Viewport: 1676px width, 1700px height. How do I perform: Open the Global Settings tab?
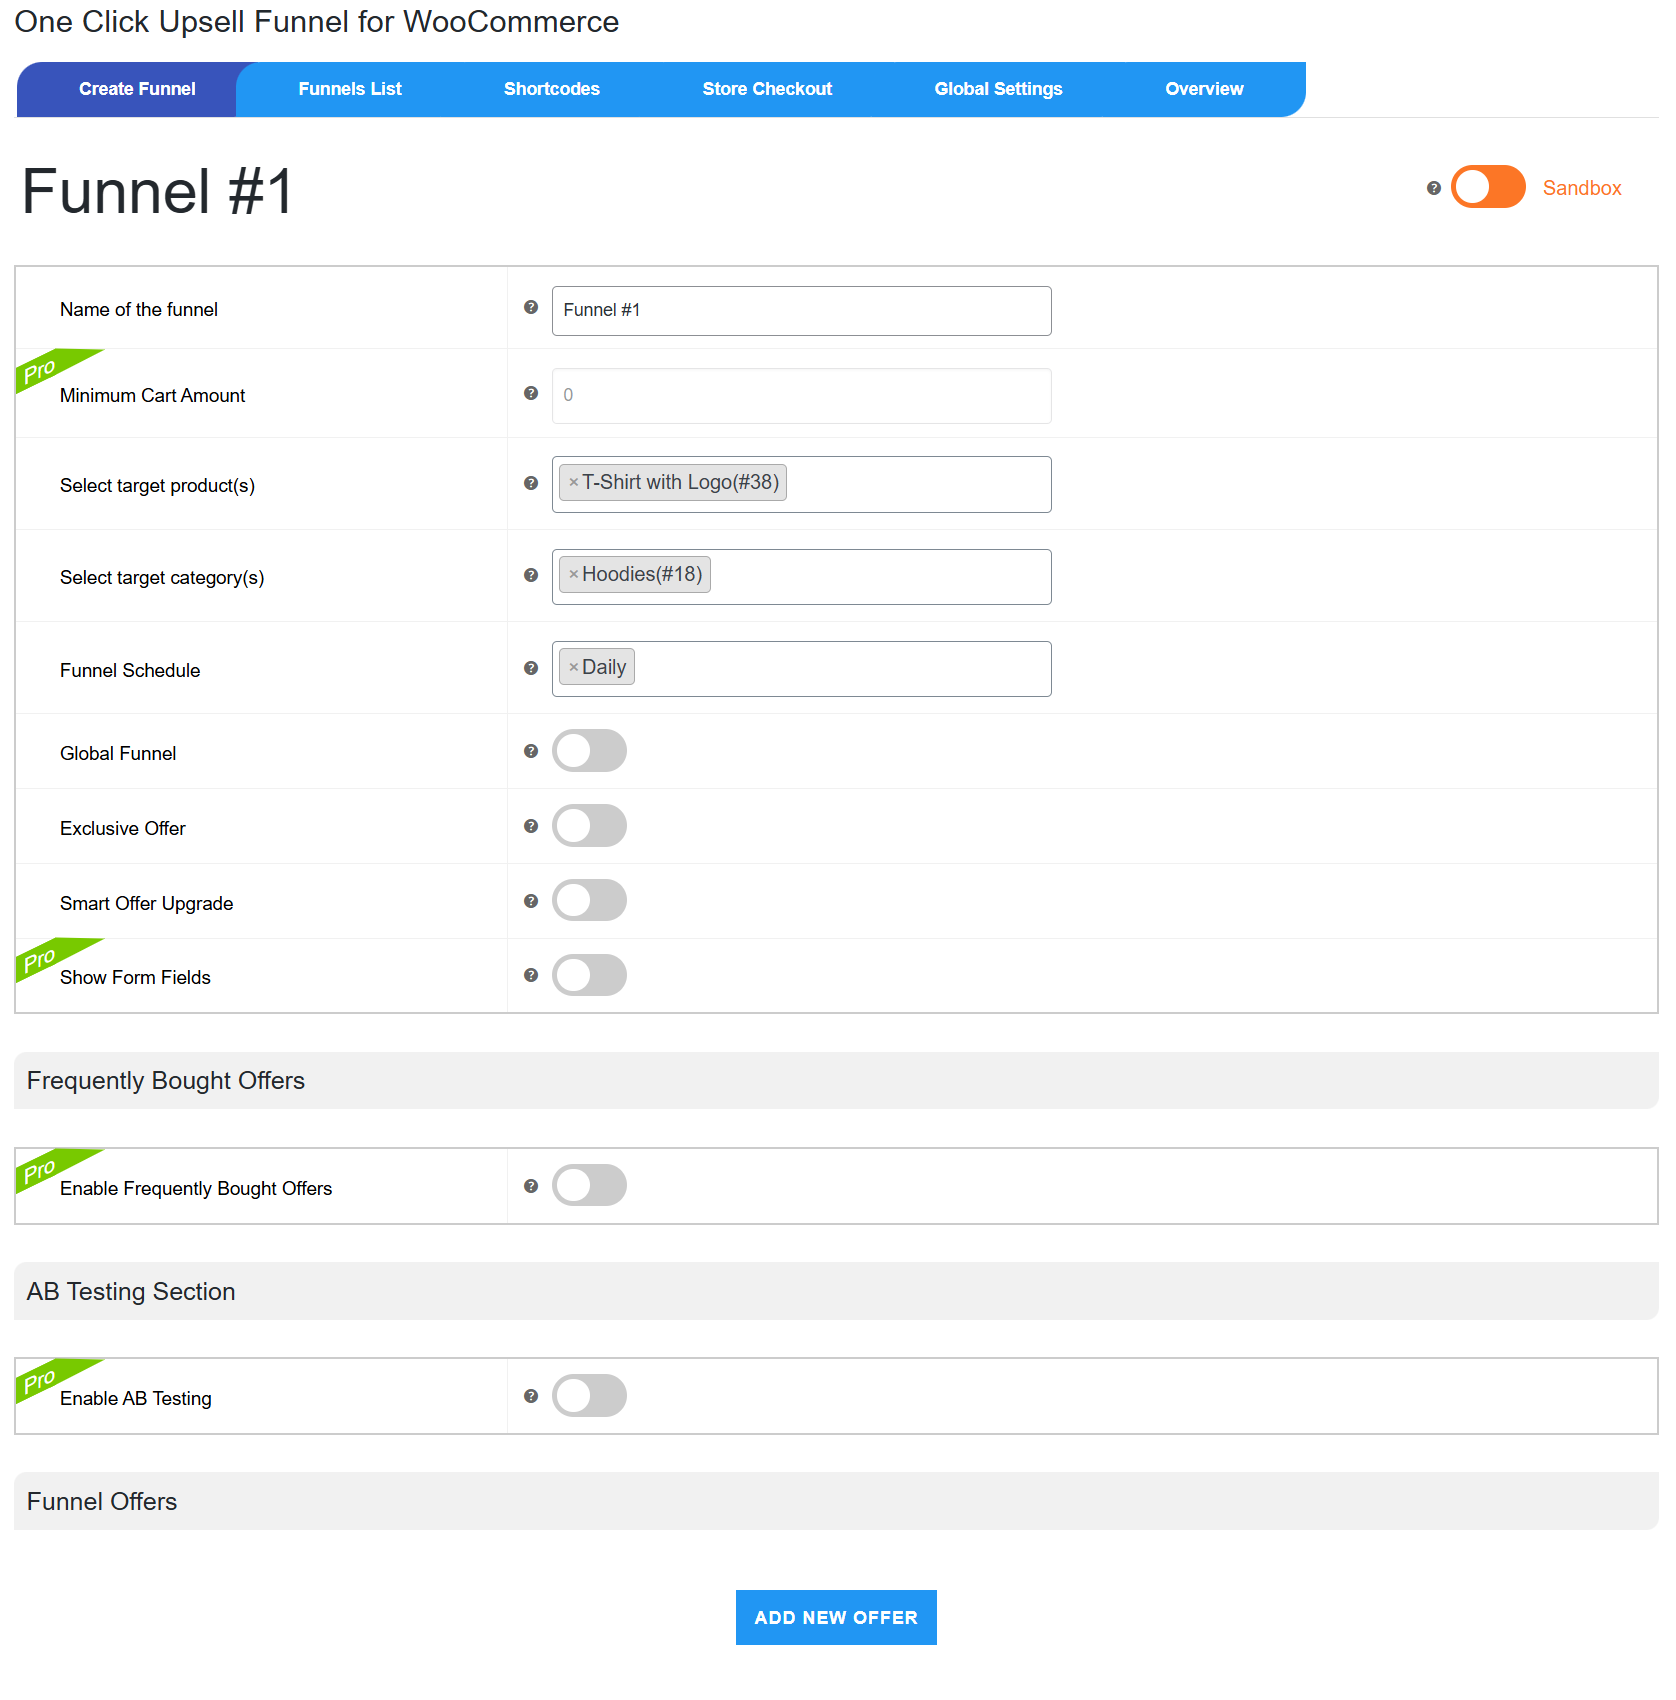998,89
